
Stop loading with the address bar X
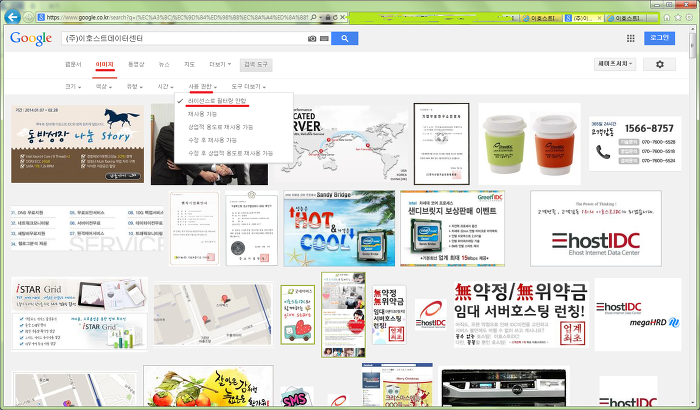pos(342,17)
